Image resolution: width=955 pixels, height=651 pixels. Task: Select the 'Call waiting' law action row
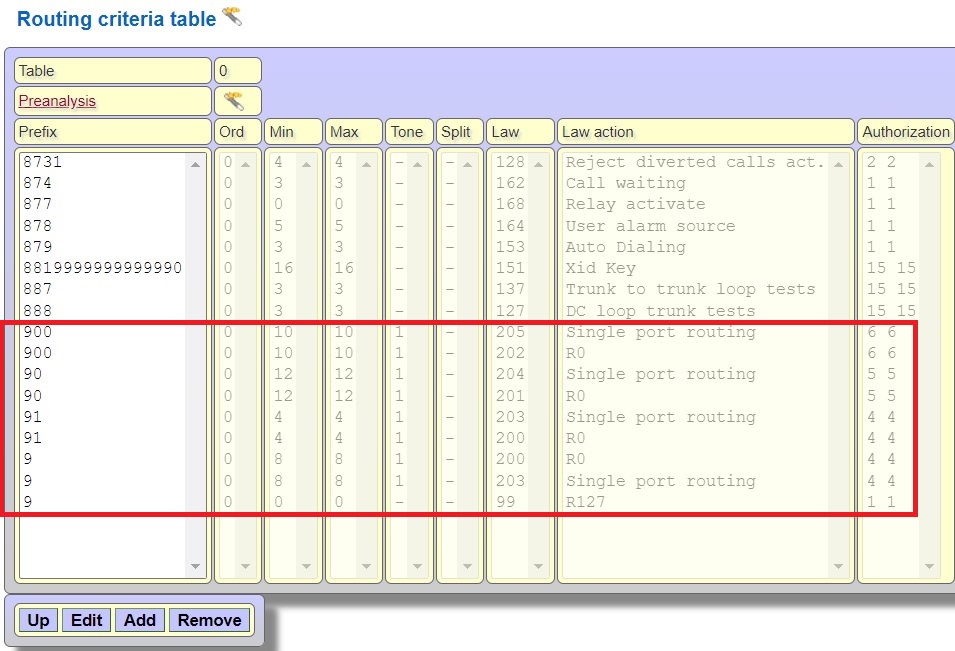pos(625,183)
